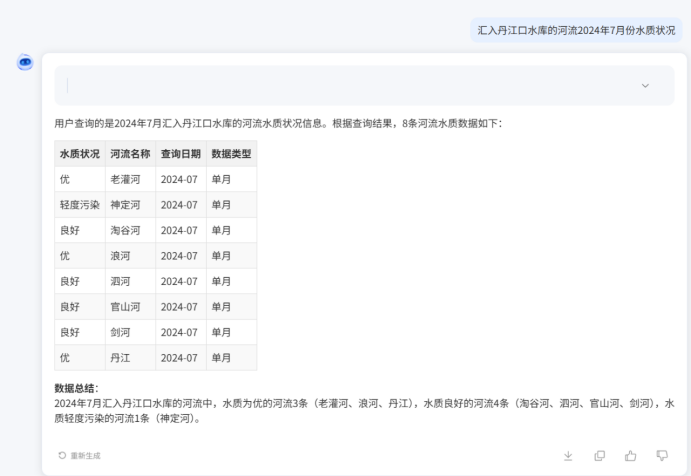The width and height of the screenshot is (691, 476).
Task: Click the summary paragraph text
Action: tap(364, 411)
